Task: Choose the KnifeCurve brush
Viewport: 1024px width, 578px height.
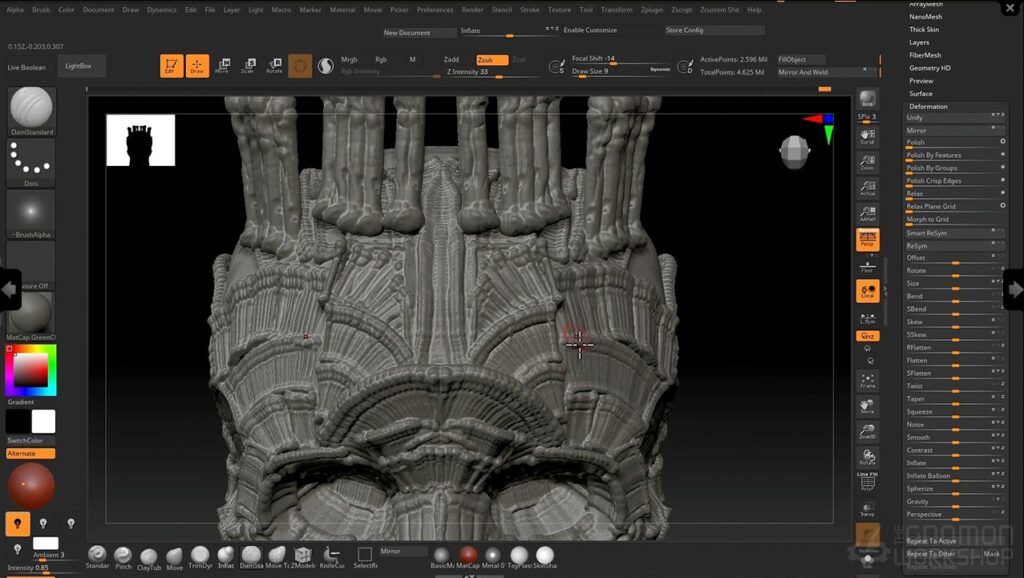Action: 332,556
